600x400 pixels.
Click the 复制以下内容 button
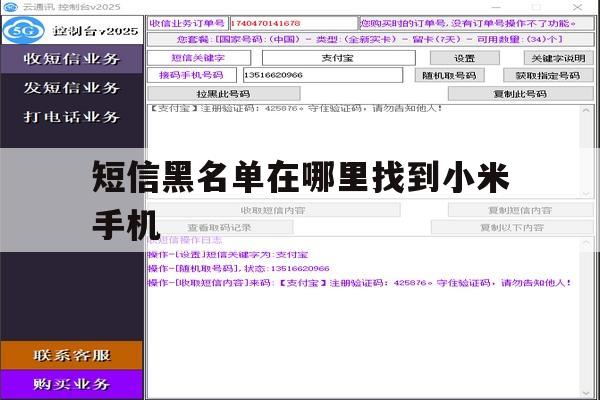[x=512, y=228]
